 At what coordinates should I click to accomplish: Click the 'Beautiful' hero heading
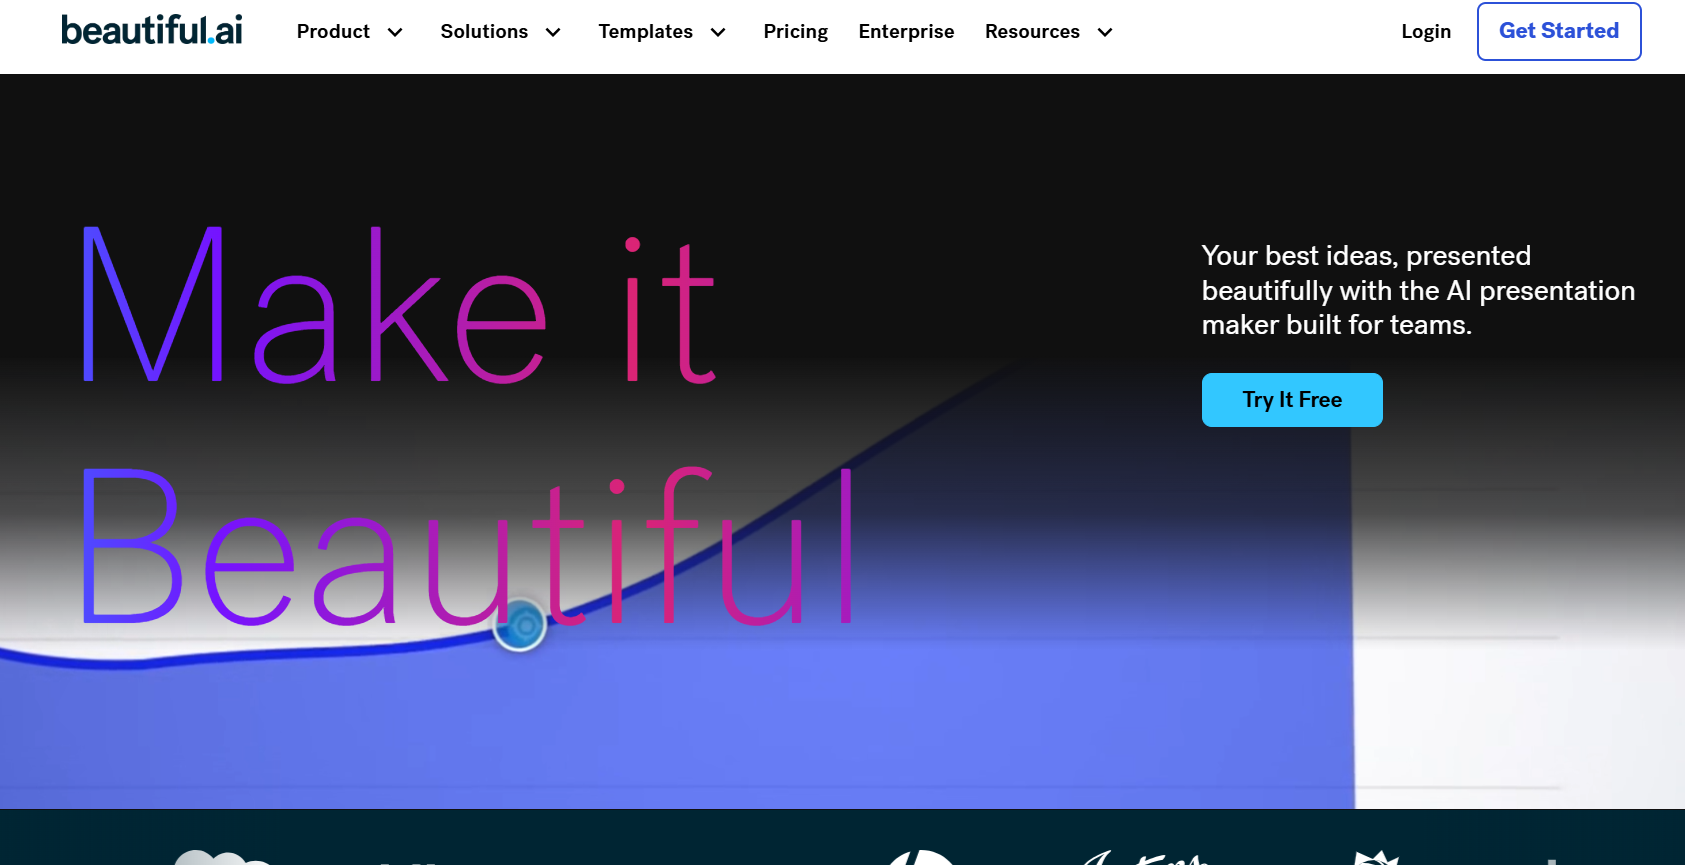(x=466, y=546)
